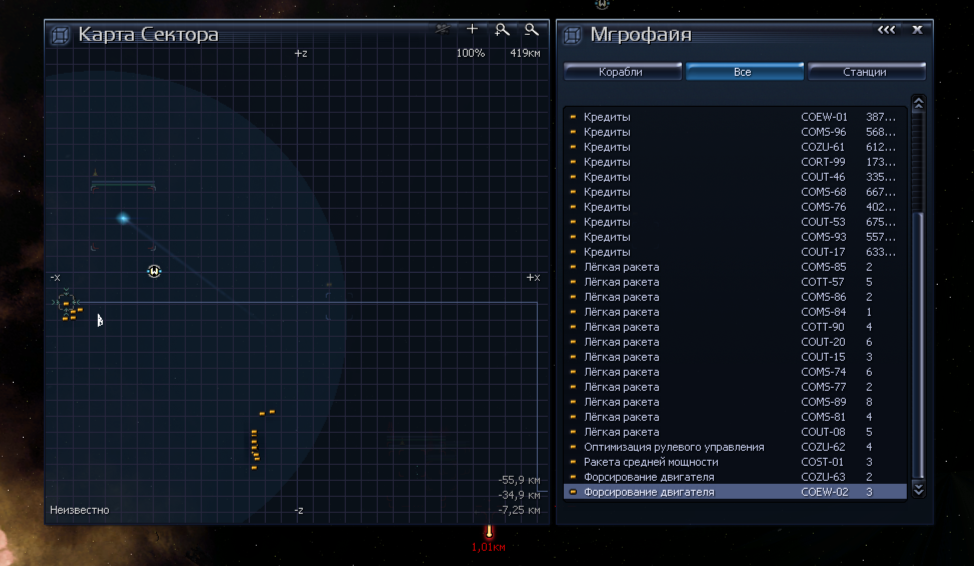974x566 pixels.
Task: Select Форсирование двигателя row COZU-63
Action: [735, 477]
